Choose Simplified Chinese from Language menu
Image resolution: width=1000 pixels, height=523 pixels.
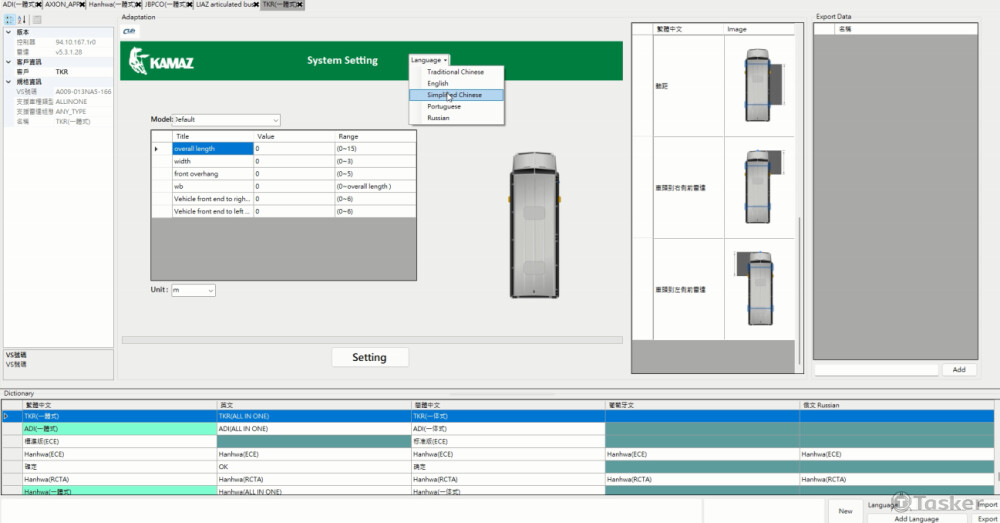point(454,95)
